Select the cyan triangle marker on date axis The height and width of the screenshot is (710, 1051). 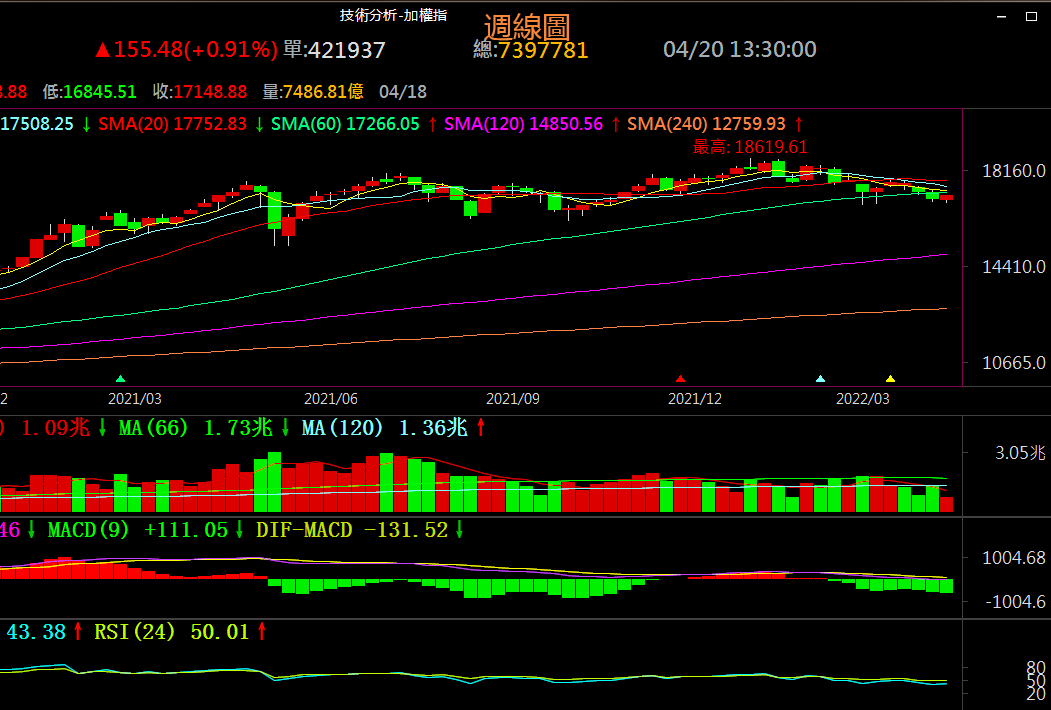click(821, 379)
